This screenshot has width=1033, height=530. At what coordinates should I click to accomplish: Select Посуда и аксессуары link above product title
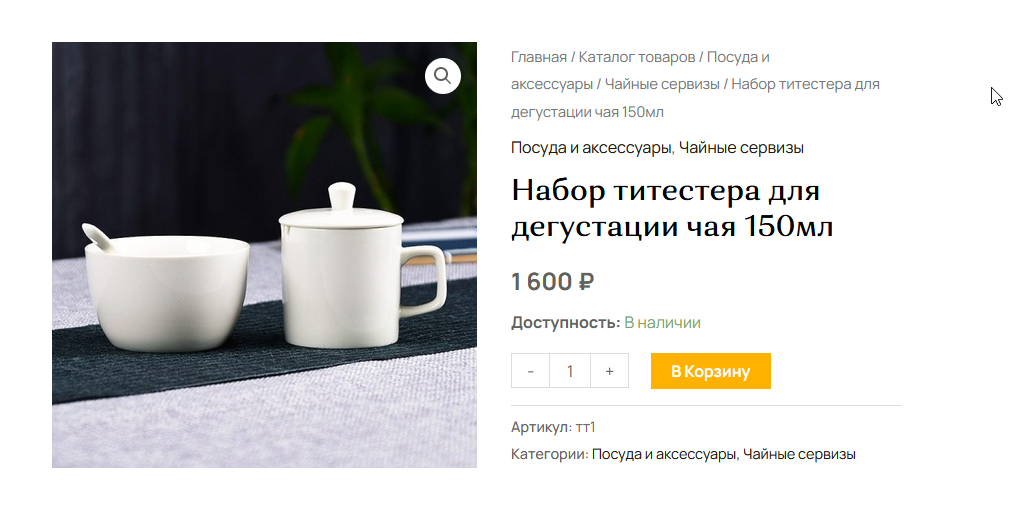click(591, 148)
